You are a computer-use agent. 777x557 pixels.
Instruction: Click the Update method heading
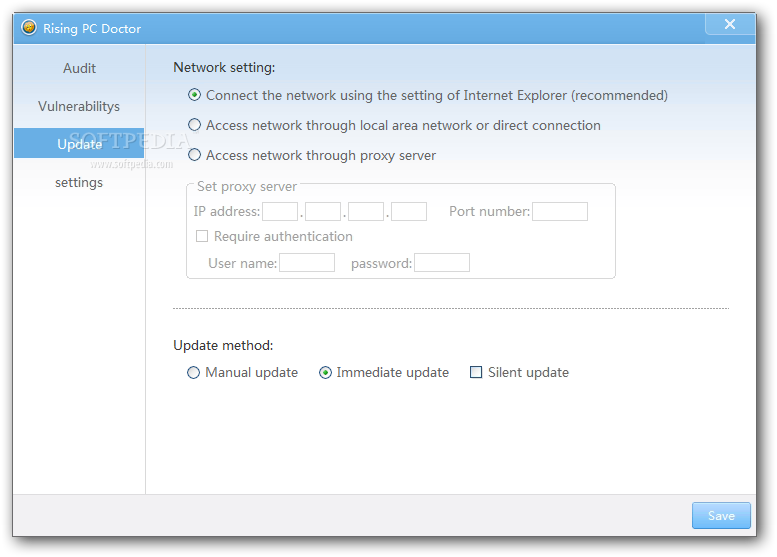pos(223,345)
